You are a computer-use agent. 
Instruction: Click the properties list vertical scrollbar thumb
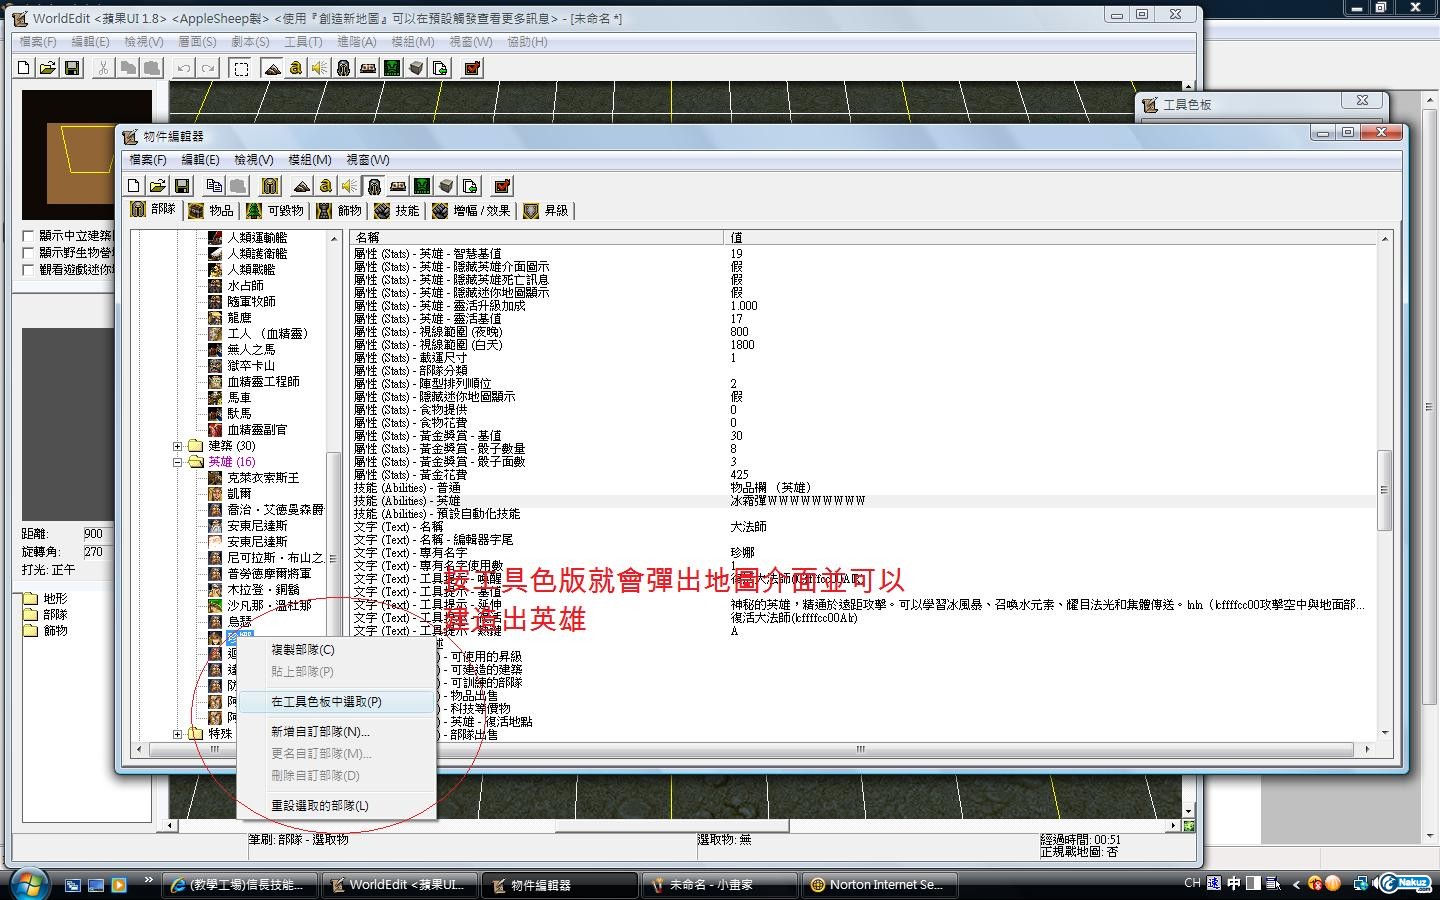pos(1385,490)
